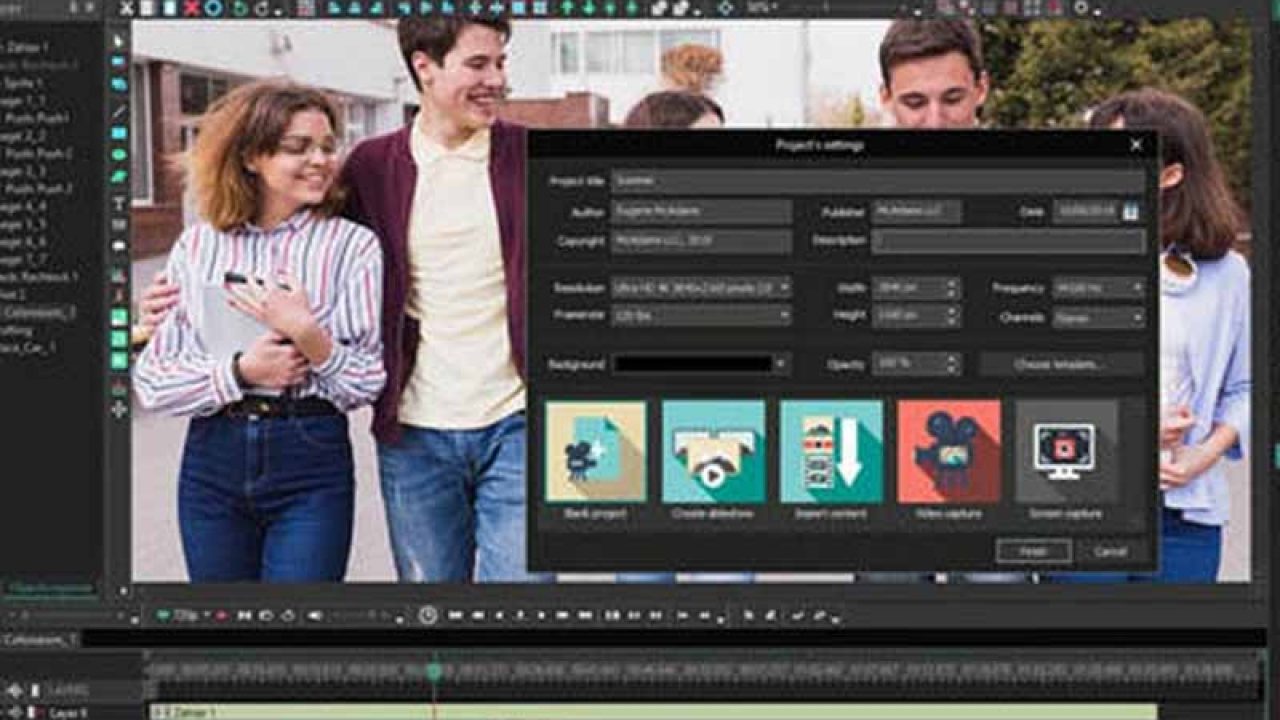Viewport: 1280px width, 720px height.
Task: Open the Channels dropdown
Action: (x=1098, y=318)
